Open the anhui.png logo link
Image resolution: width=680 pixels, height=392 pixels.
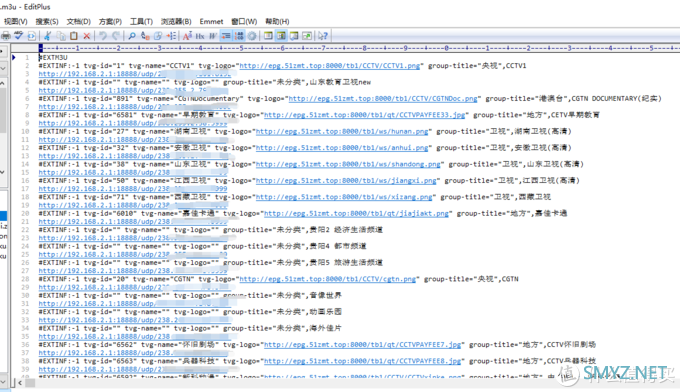click(342, 148)
